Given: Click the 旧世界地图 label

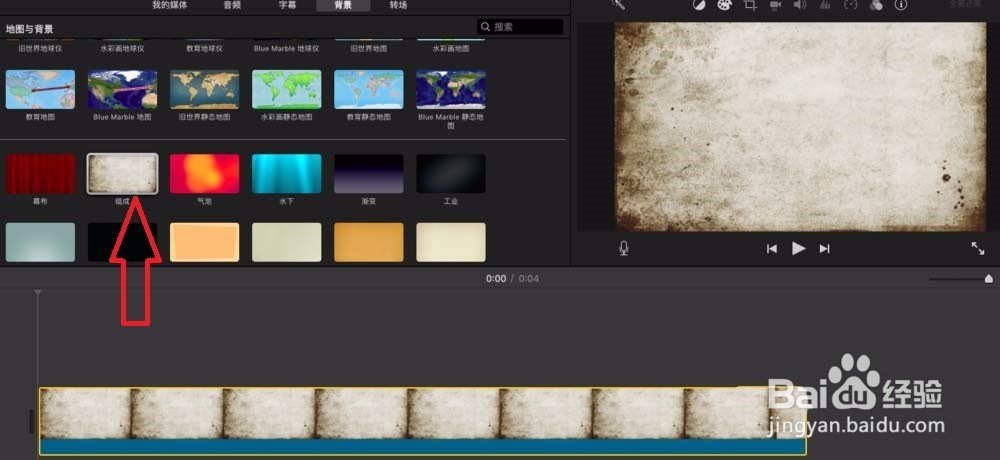Looking at the screenshot, I should [369, 48].
